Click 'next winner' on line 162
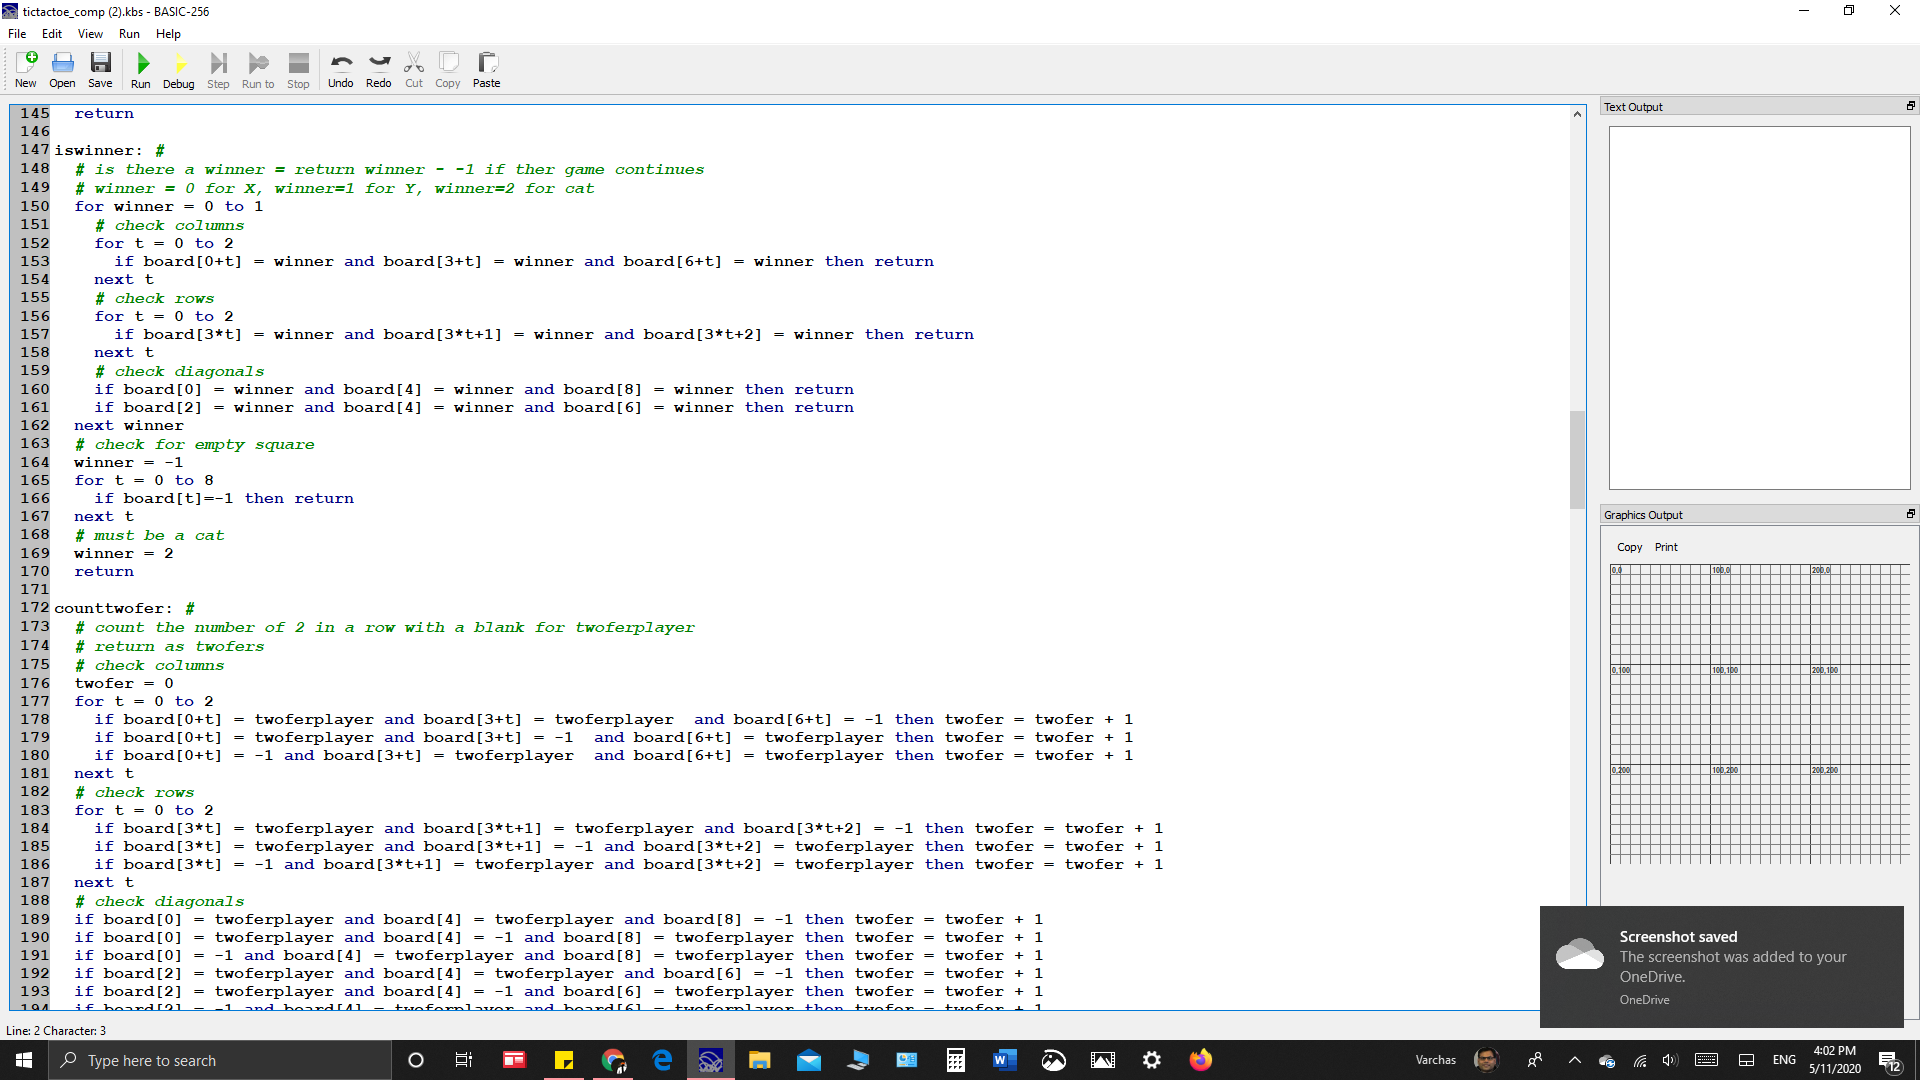The image size is (1920, 1080). [x=129, y=425]
